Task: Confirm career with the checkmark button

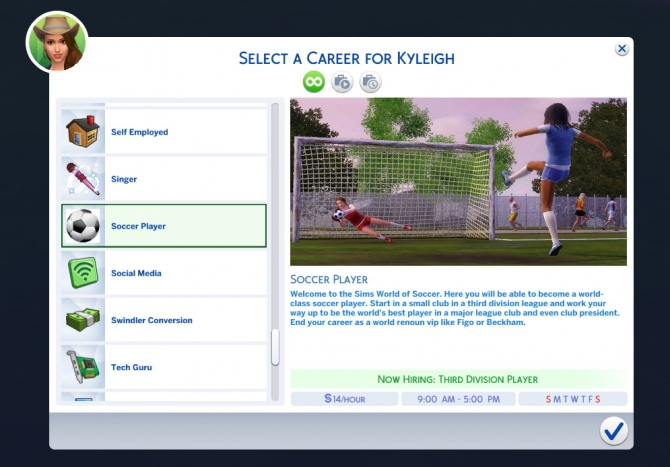Action: pyautogui.click(x=613, y=431)
